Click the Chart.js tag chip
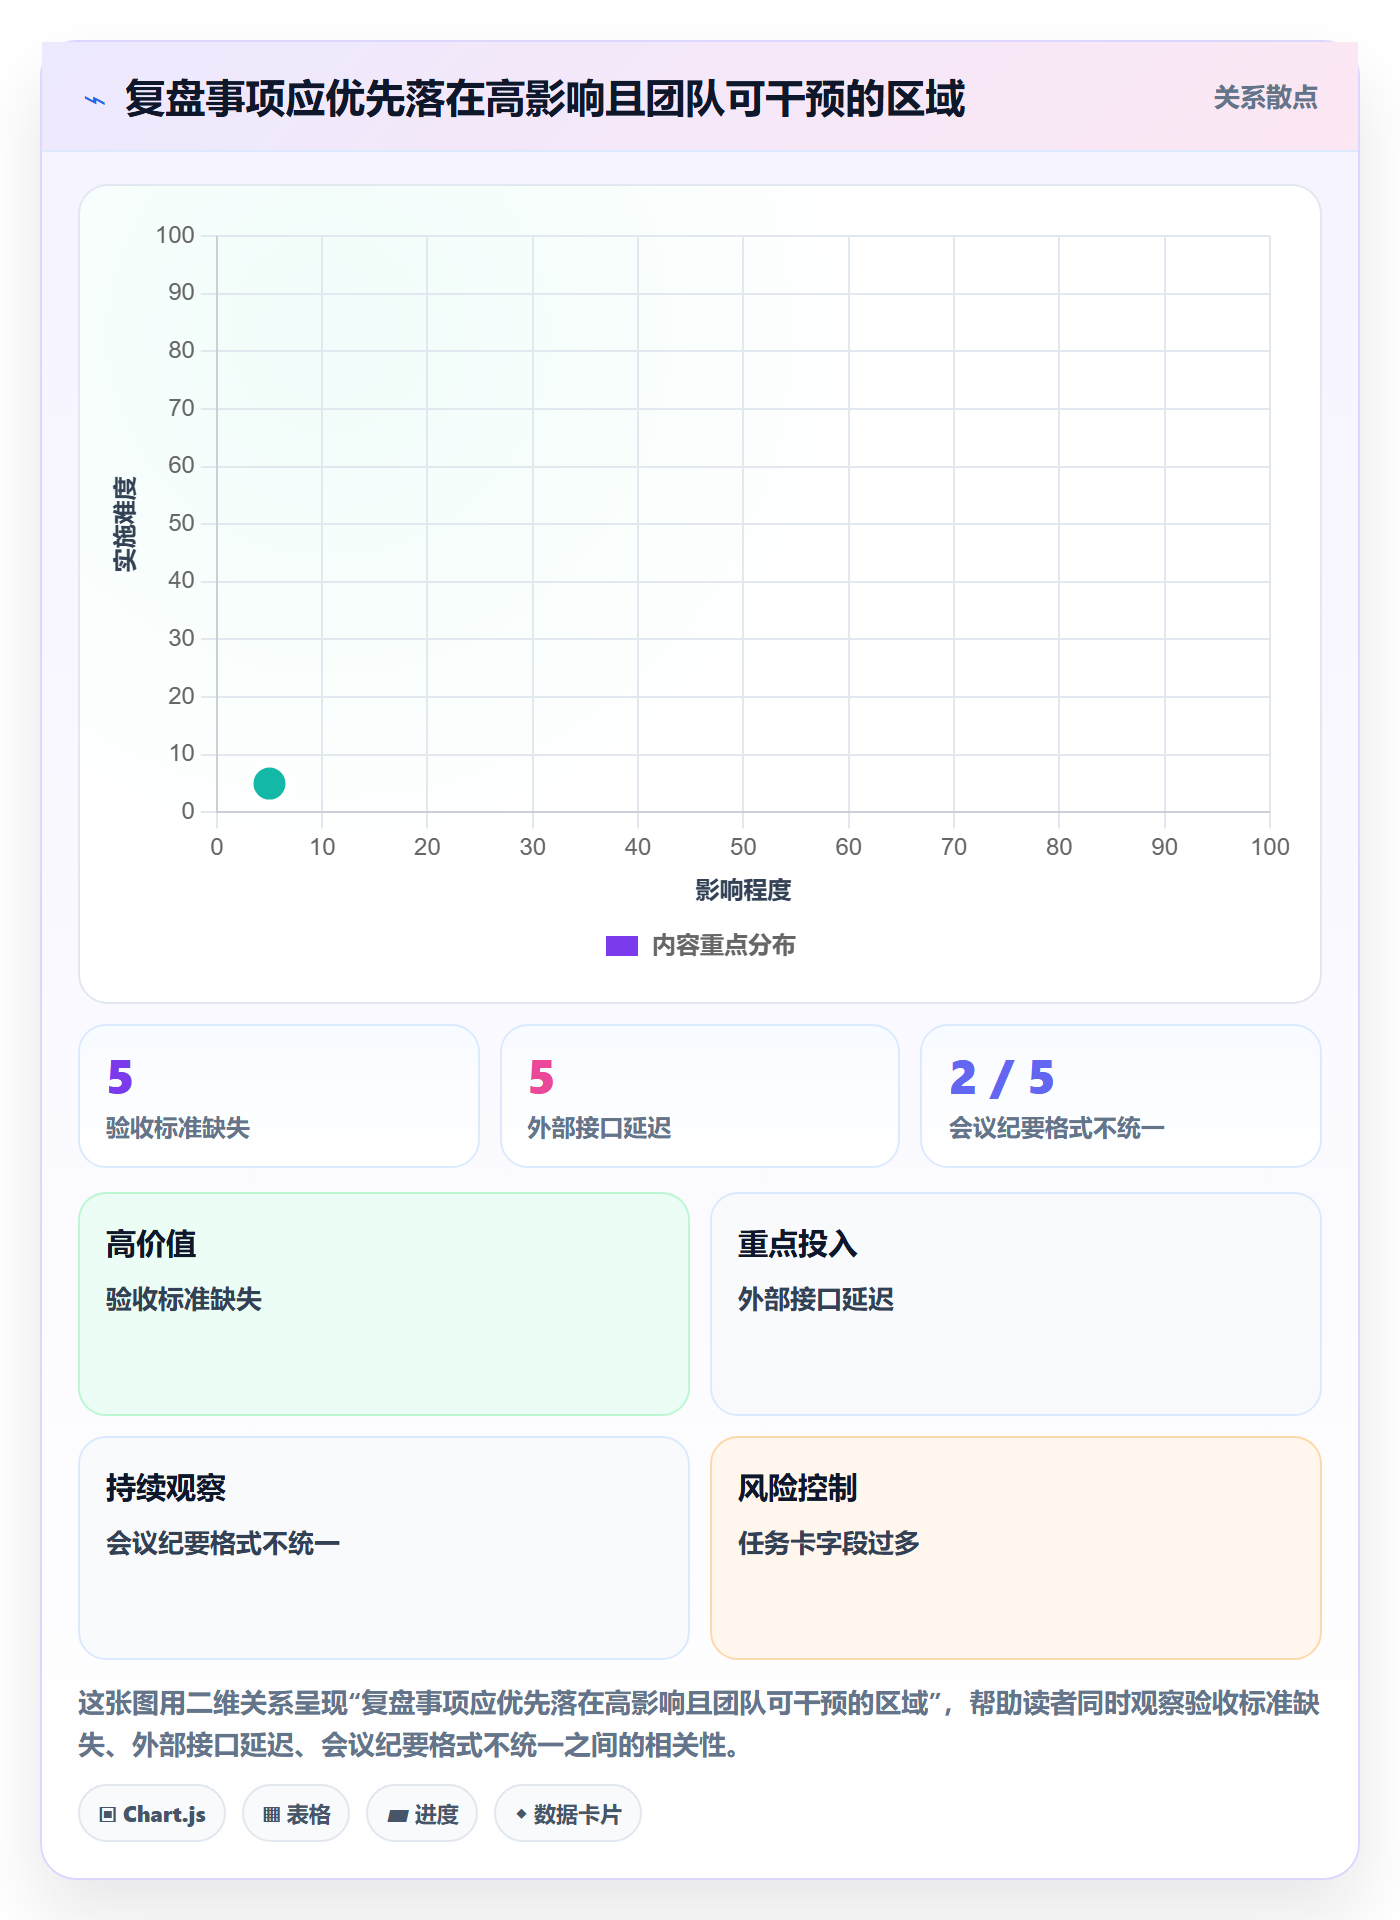The image size is (1400, 1920). 152,1814
